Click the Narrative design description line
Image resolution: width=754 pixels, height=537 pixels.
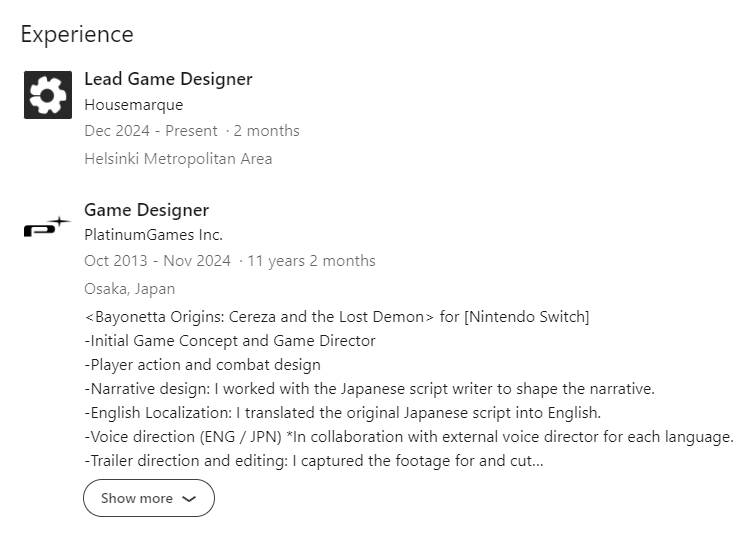370,389
